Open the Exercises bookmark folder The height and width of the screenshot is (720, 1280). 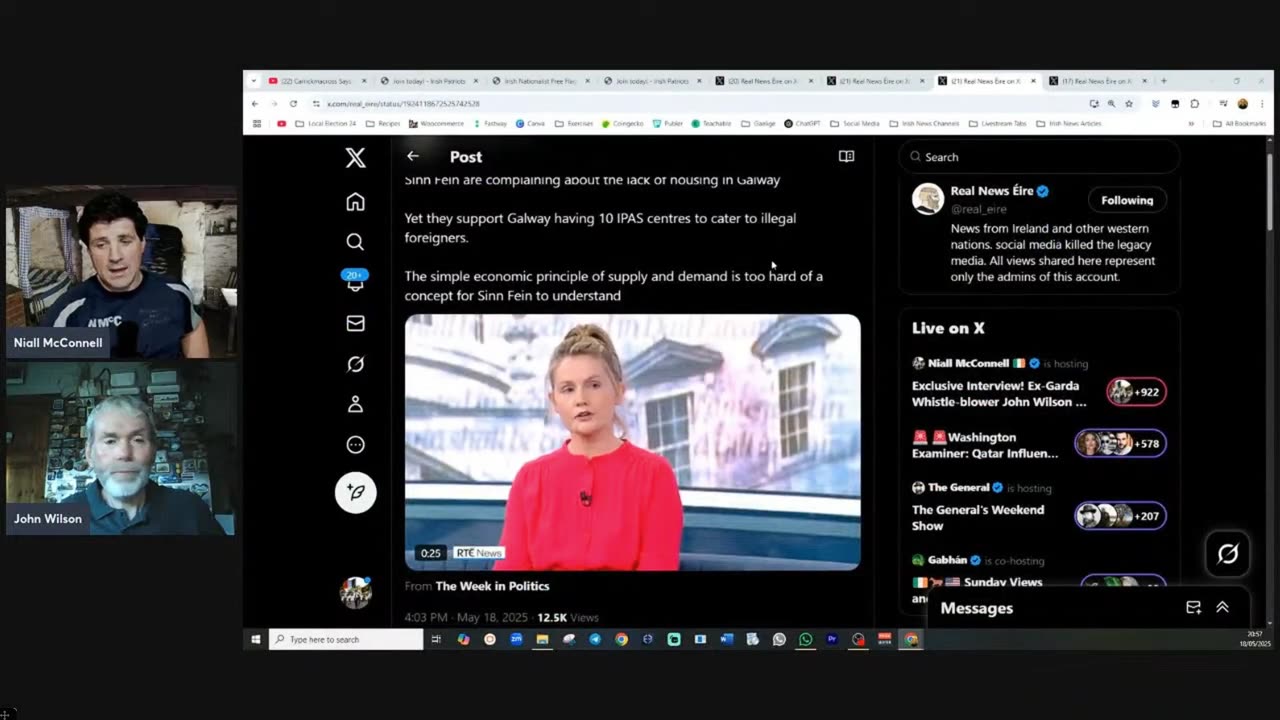click(573, 124)
